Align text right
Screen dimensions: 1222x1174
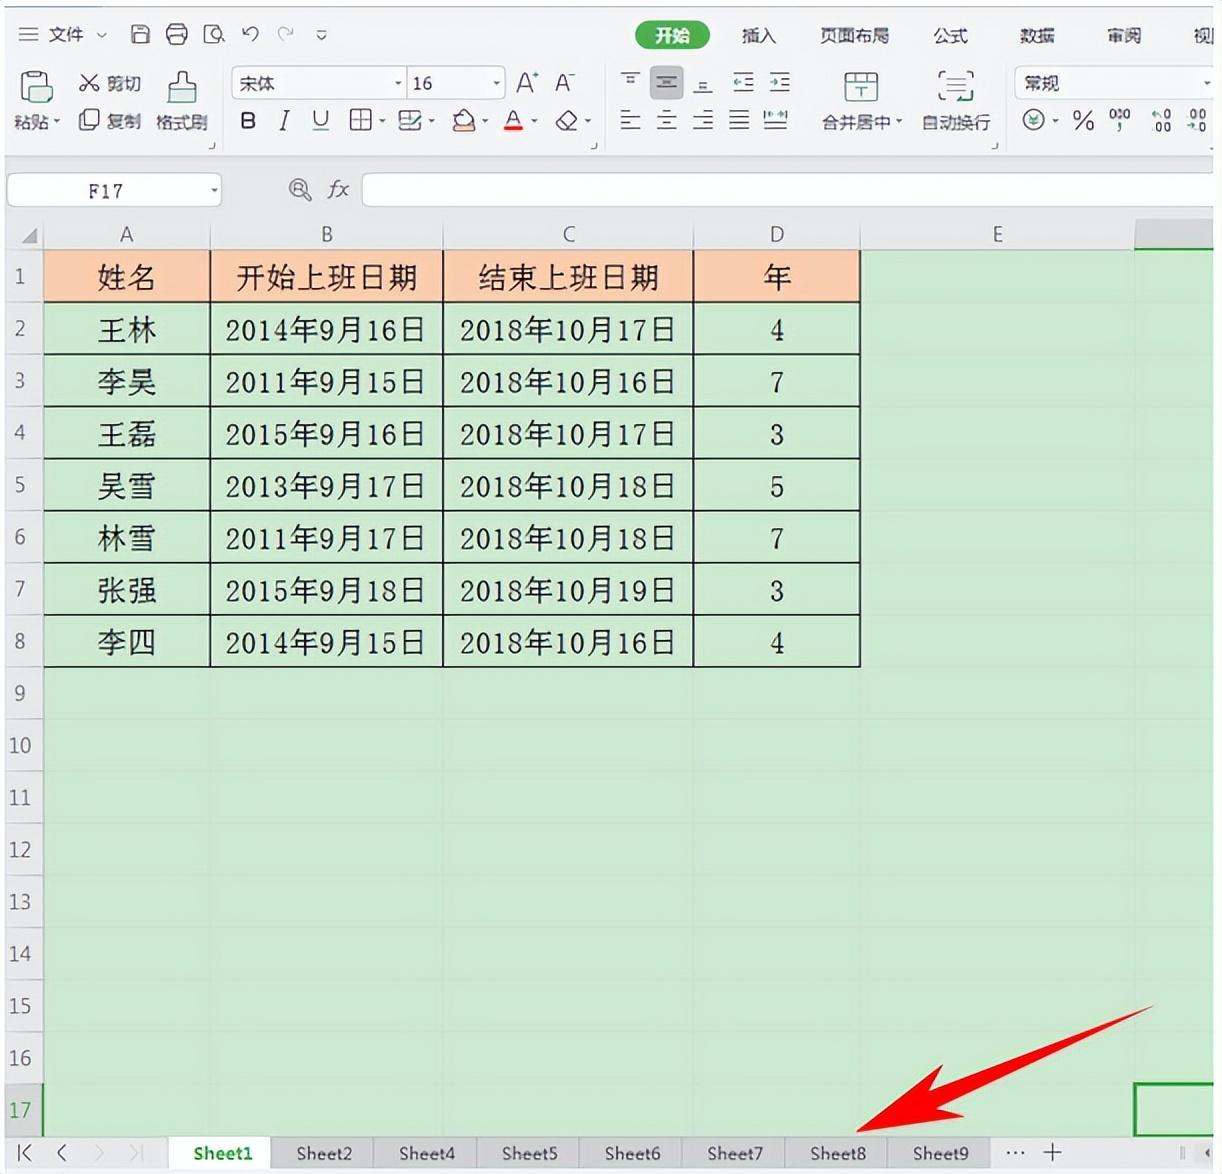click(x=703, y=121)
